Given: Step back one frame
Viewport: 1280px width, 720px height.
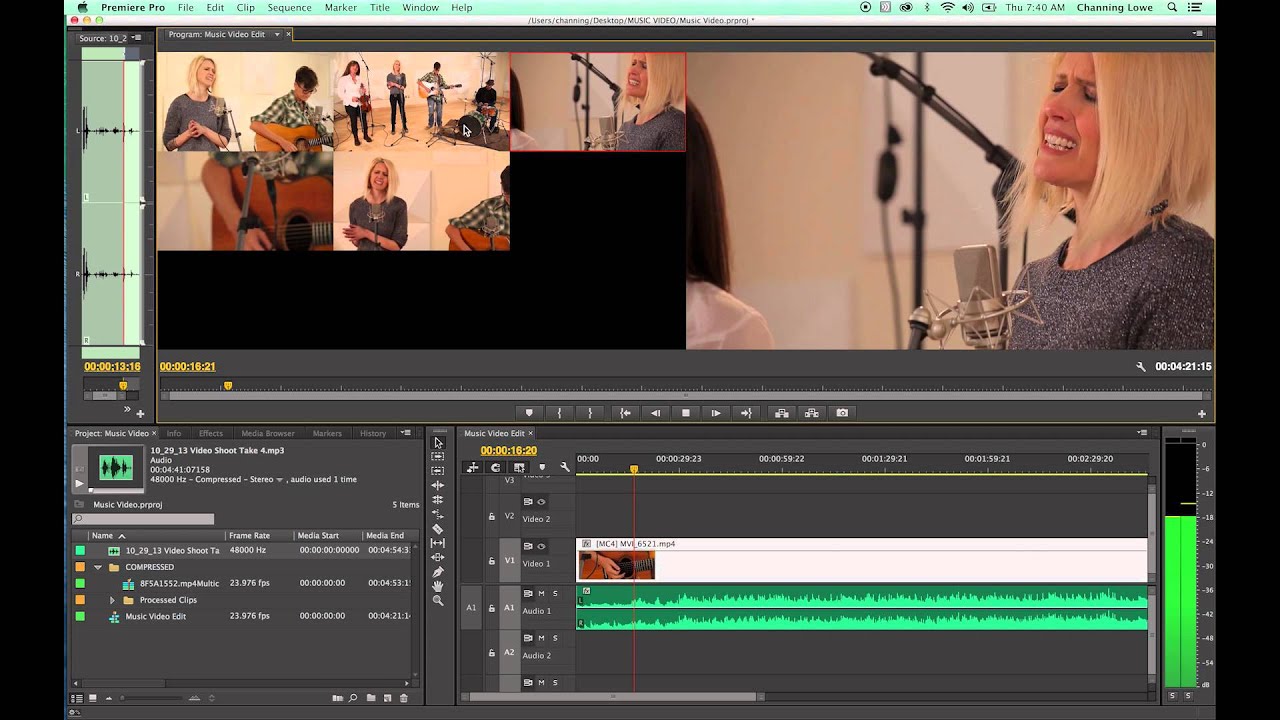Looking at the screenshot, I should [x=655, y=413].
